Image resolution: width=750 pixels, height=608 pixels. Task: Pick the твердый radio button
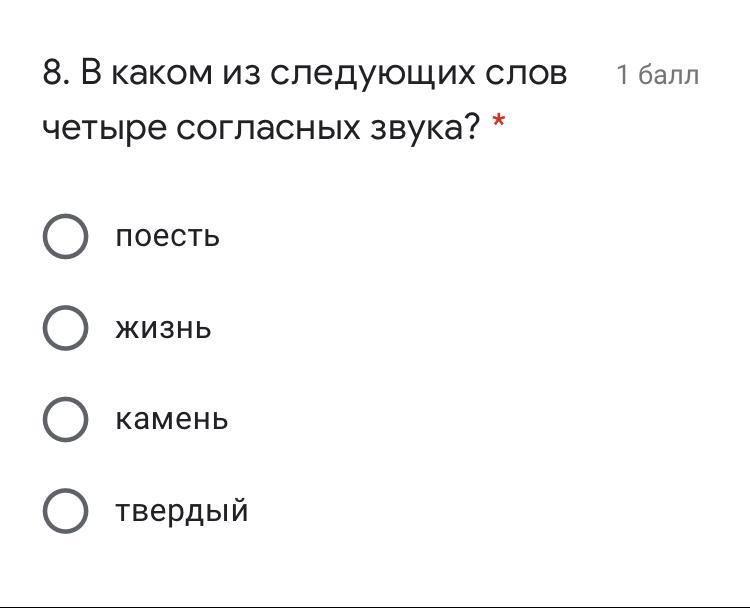pos(66,511)
